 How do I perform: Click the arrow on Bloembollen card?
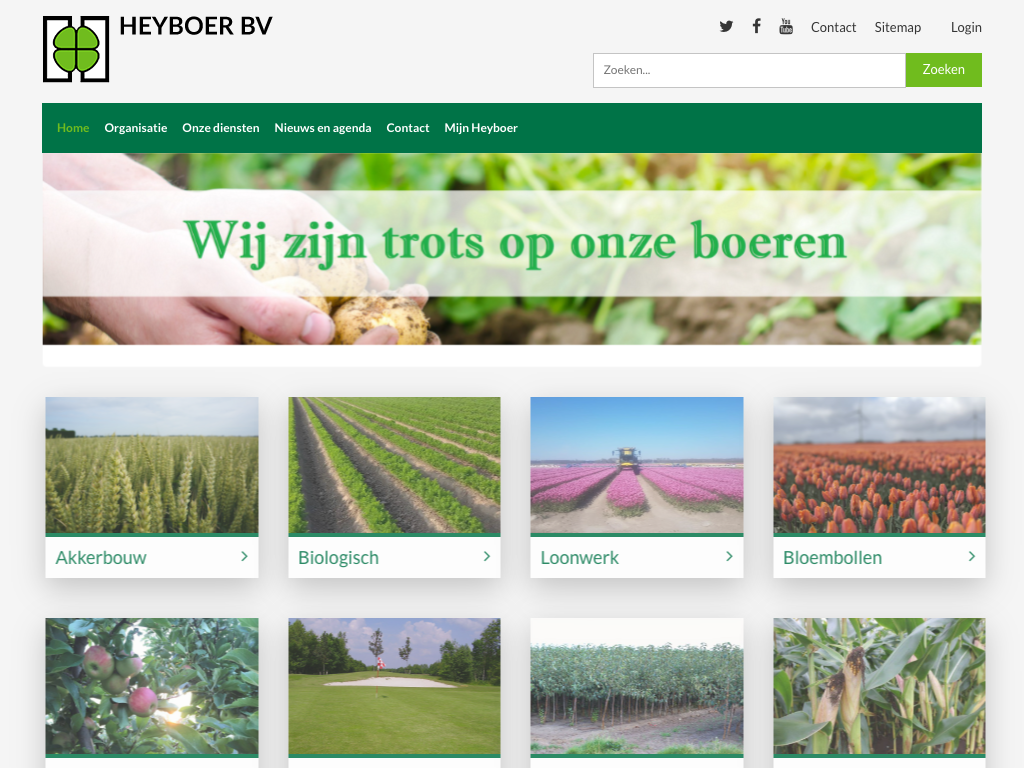[971, 557]
